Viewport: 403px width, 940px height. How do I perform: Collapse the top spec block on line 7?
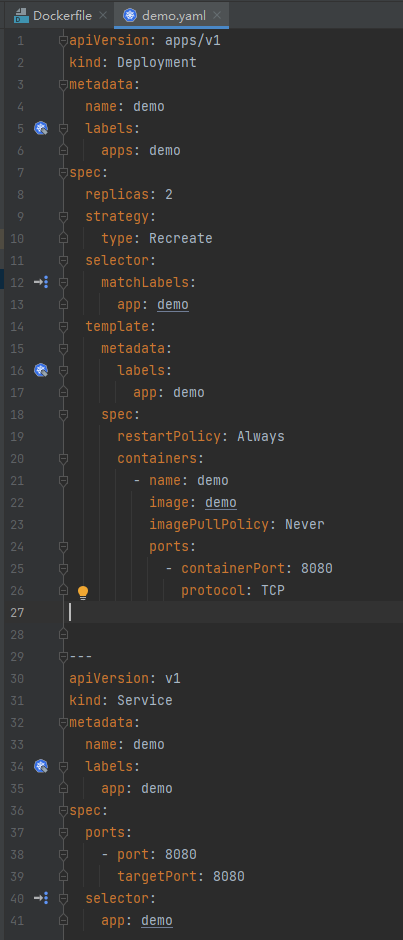point(63,173)
